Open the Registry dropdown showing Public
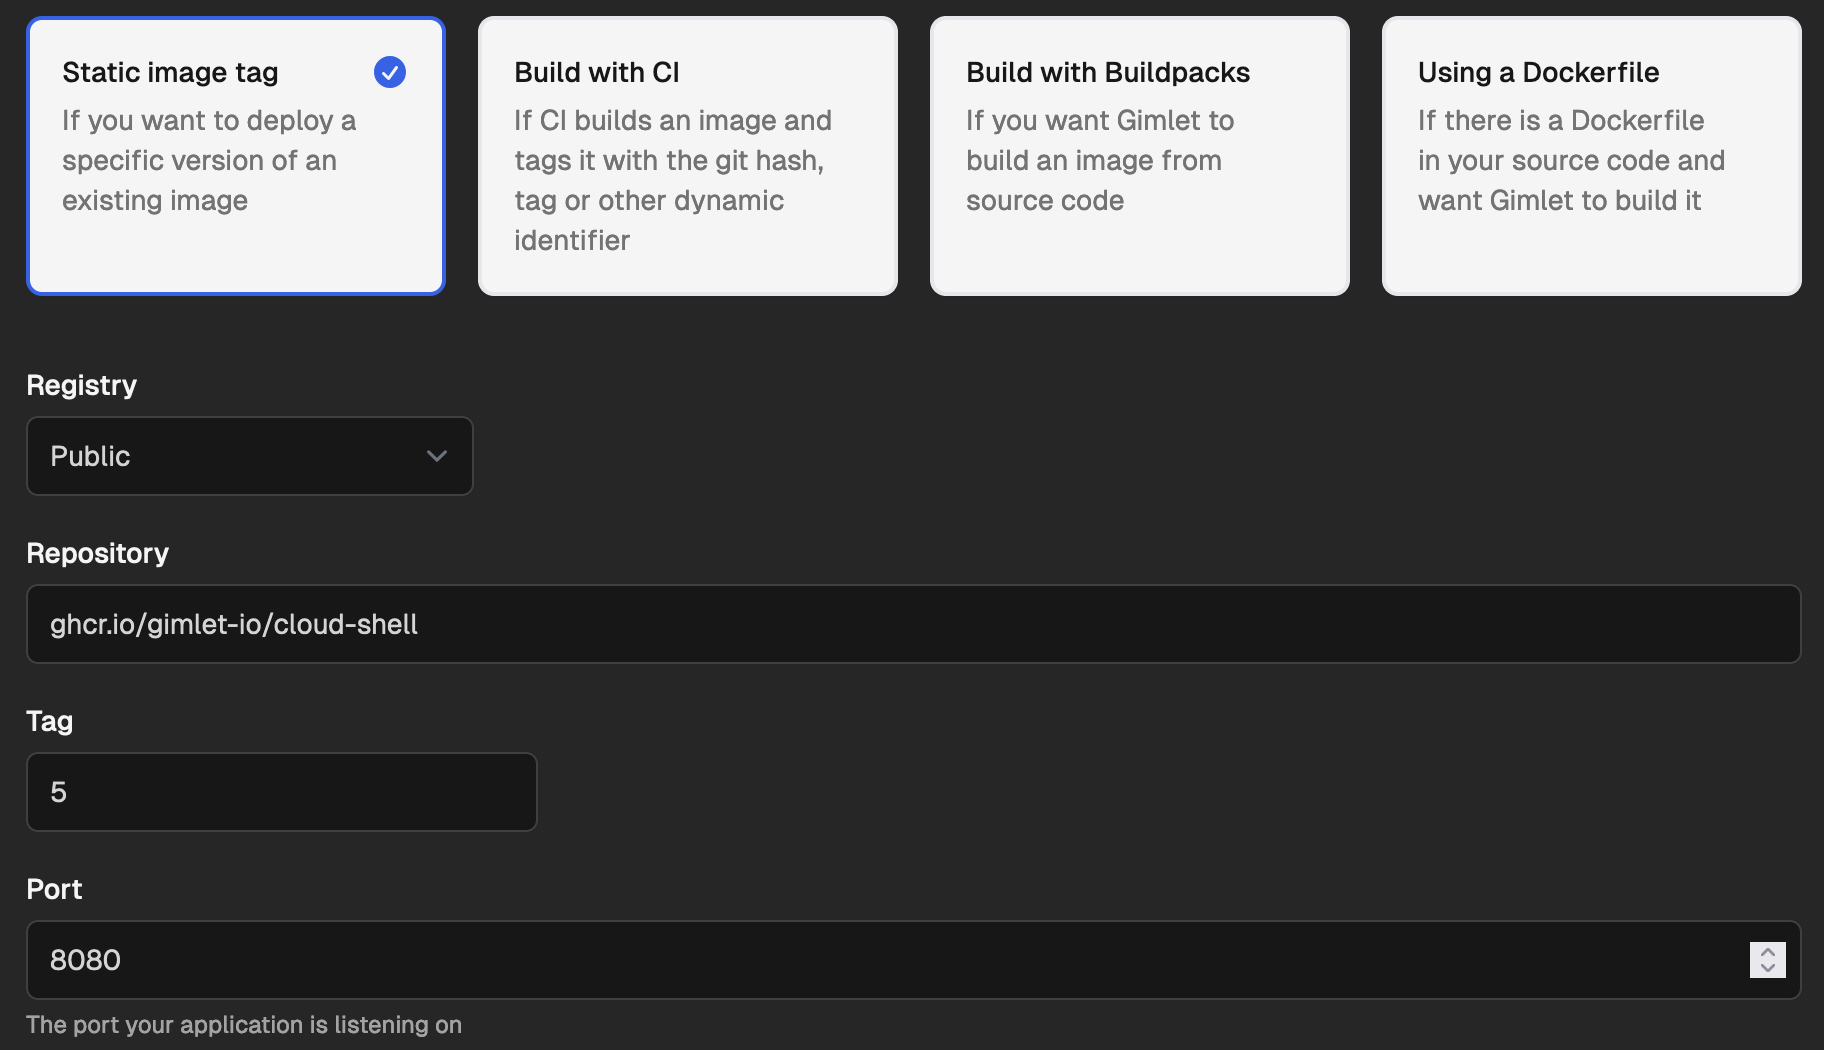 (x=250, y=456)
